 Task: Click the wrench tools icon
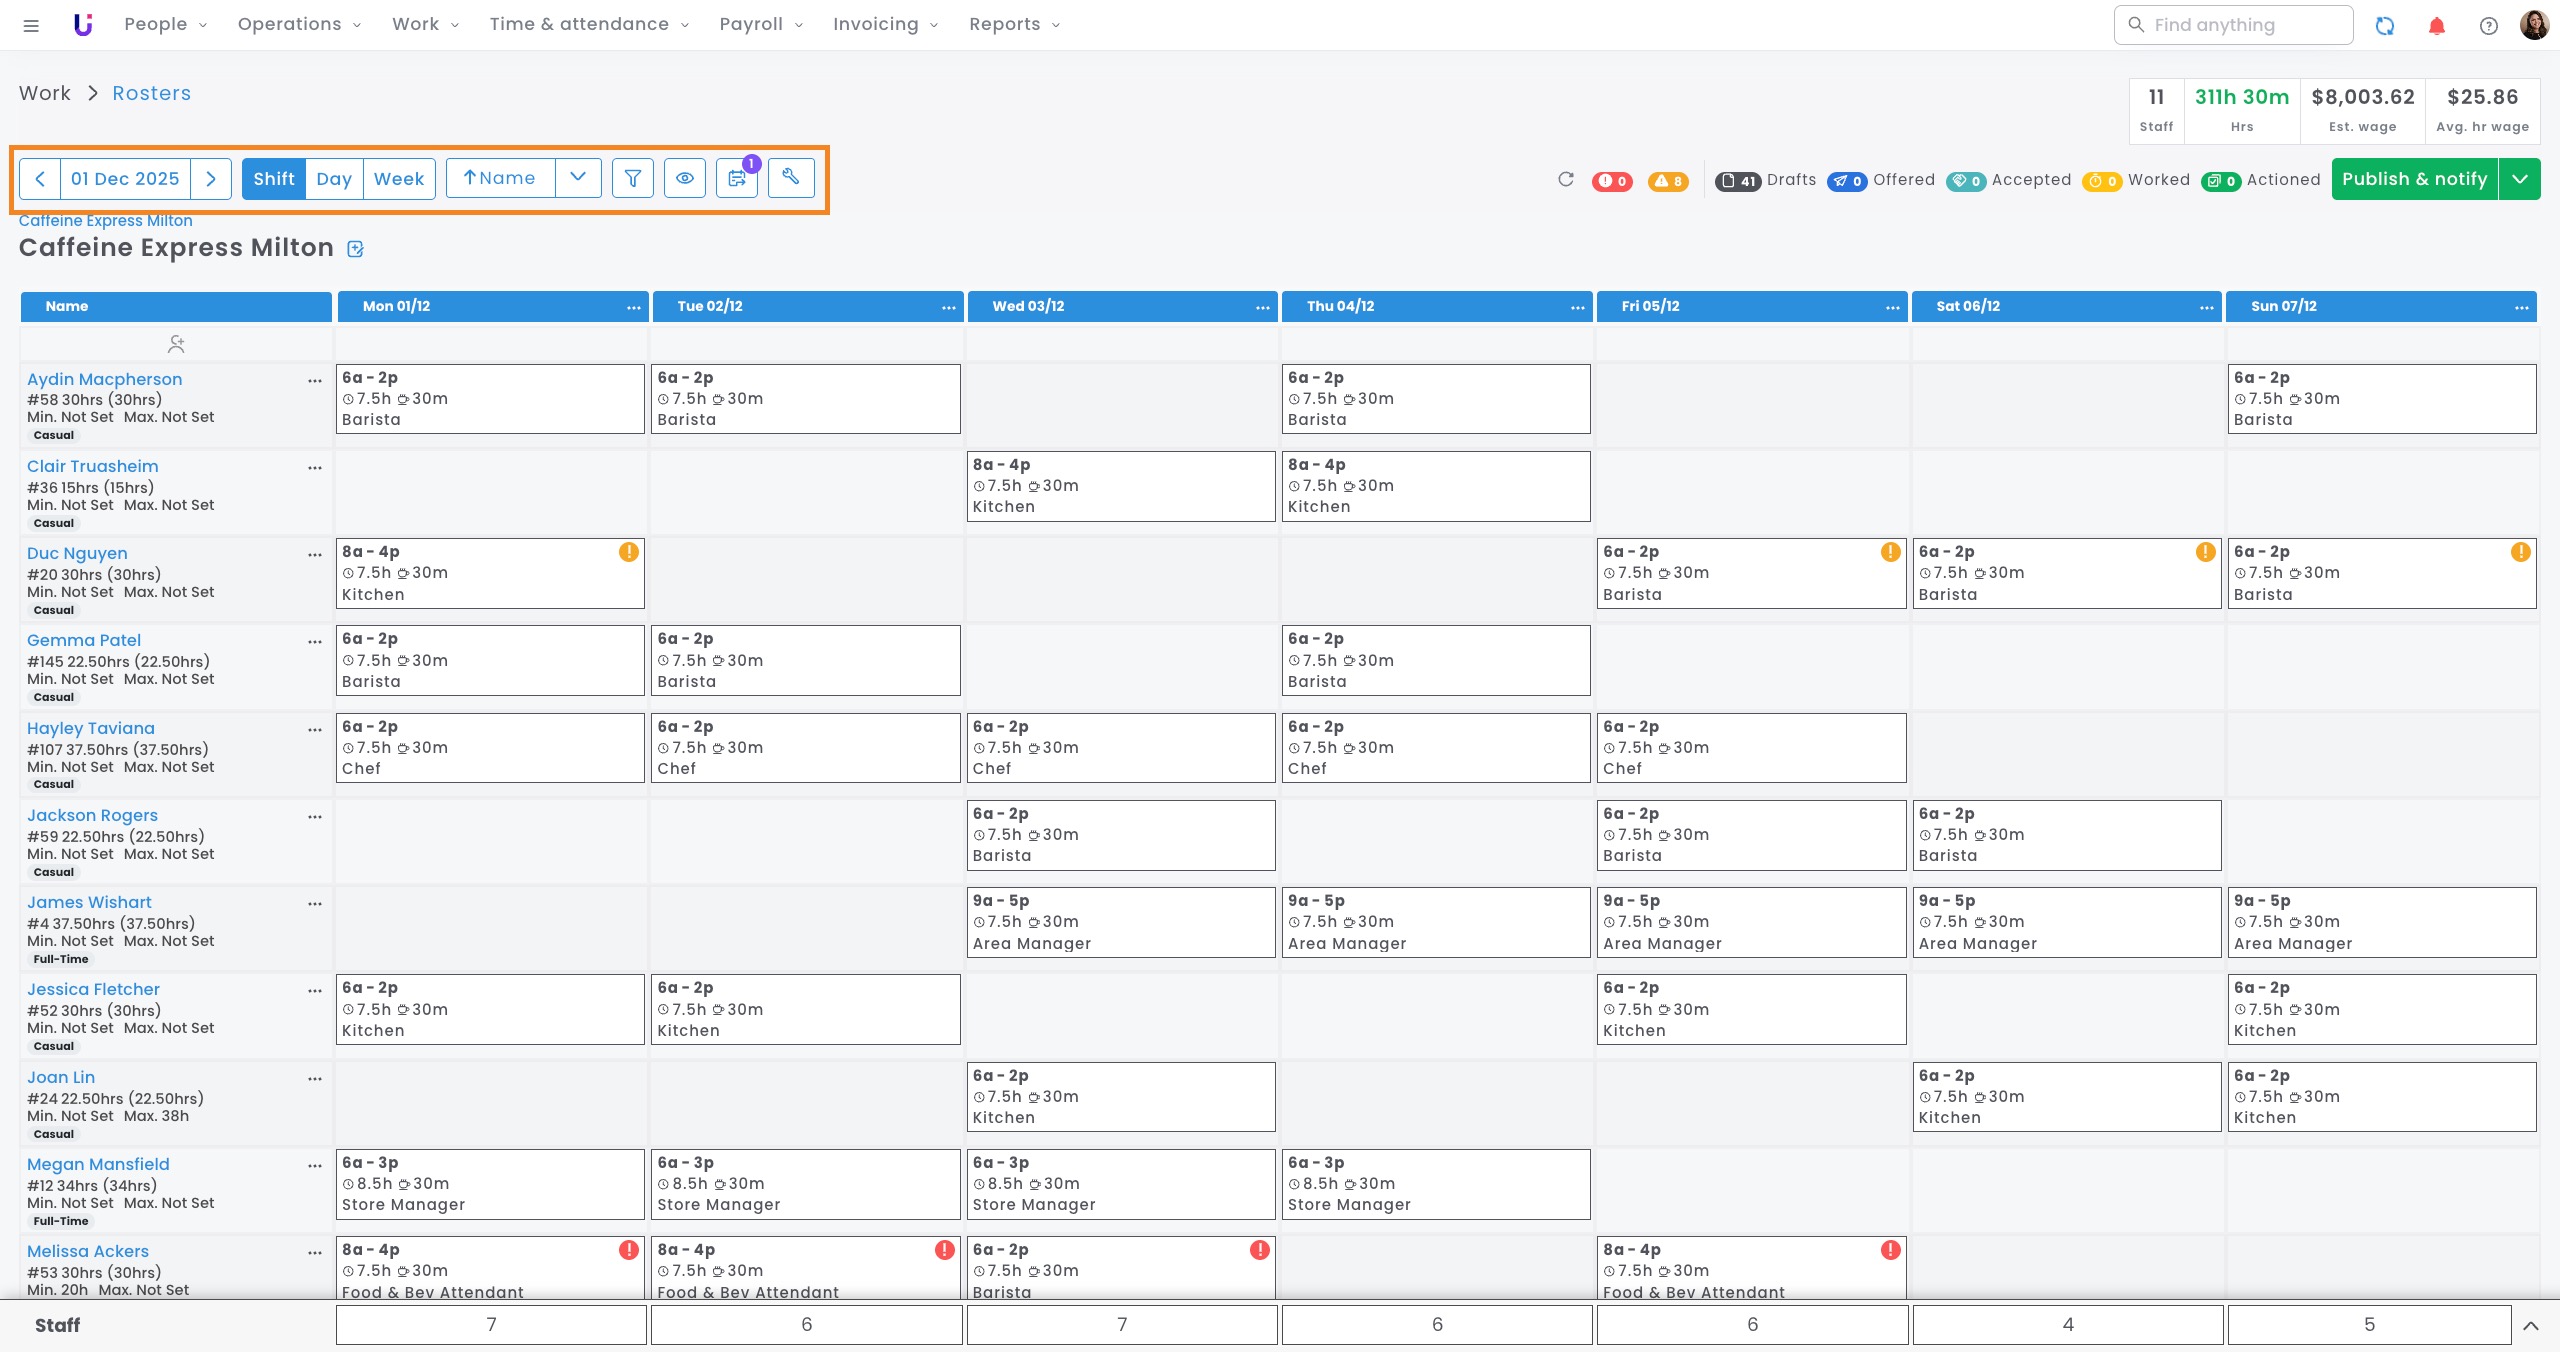[x=790, y=178]
